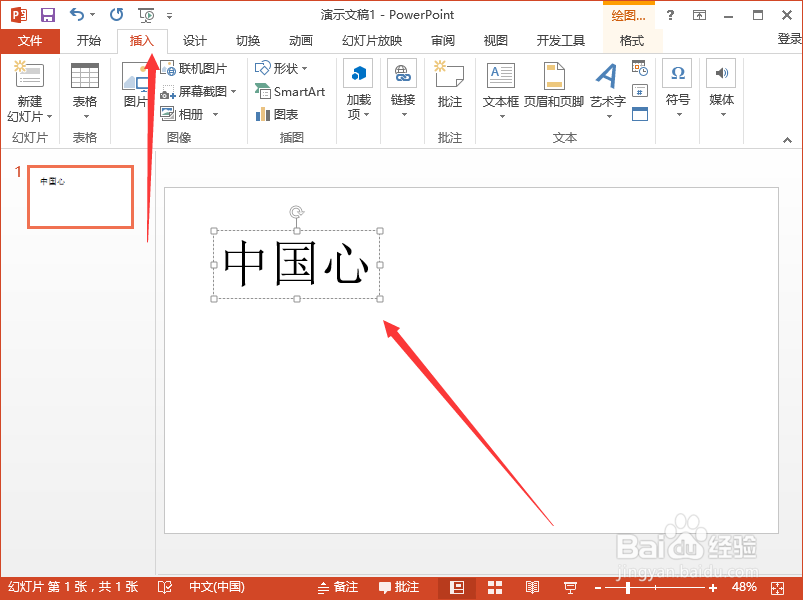
Task: Switch to the 设计 ribbon tab
Action: pyautogui.click(x=194, y=41)
